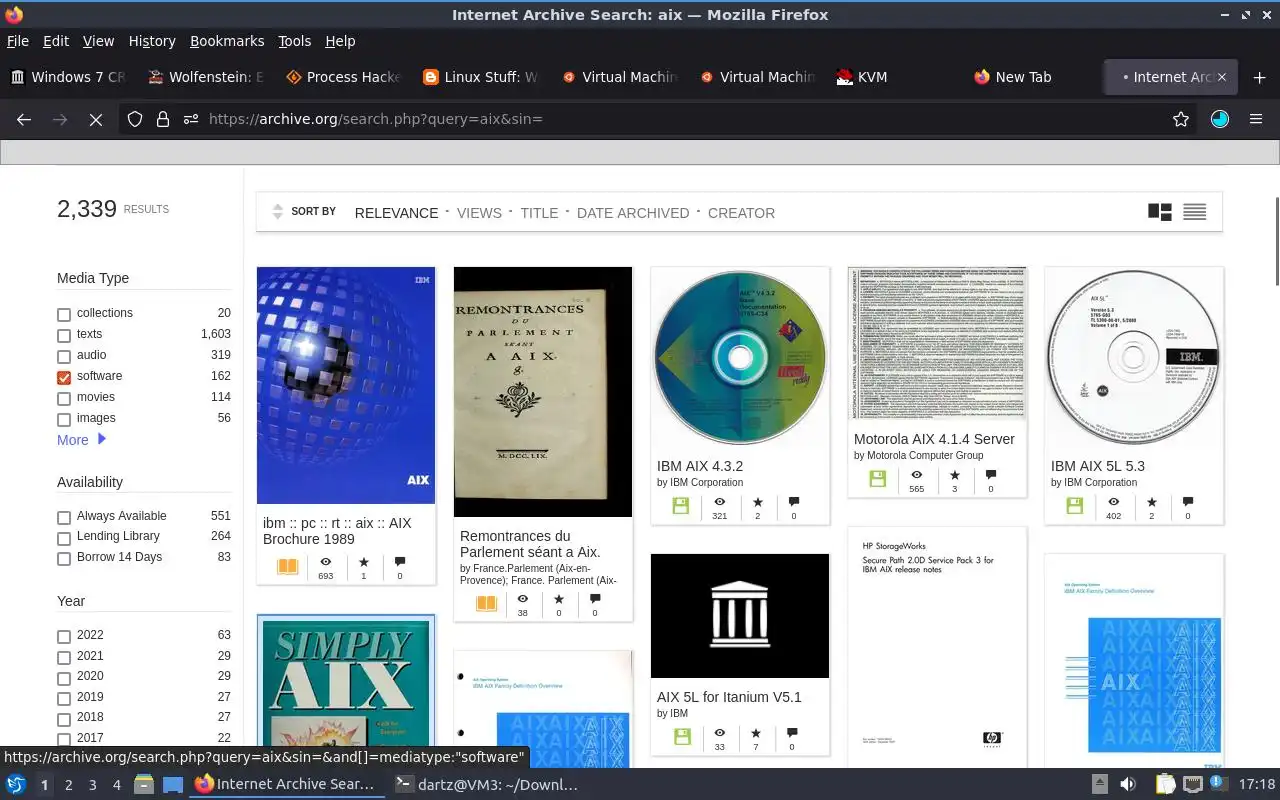The width and height of the screenshot is (1280, 800).
Task: Sort results by TITLE
Action: pos(539,213)
